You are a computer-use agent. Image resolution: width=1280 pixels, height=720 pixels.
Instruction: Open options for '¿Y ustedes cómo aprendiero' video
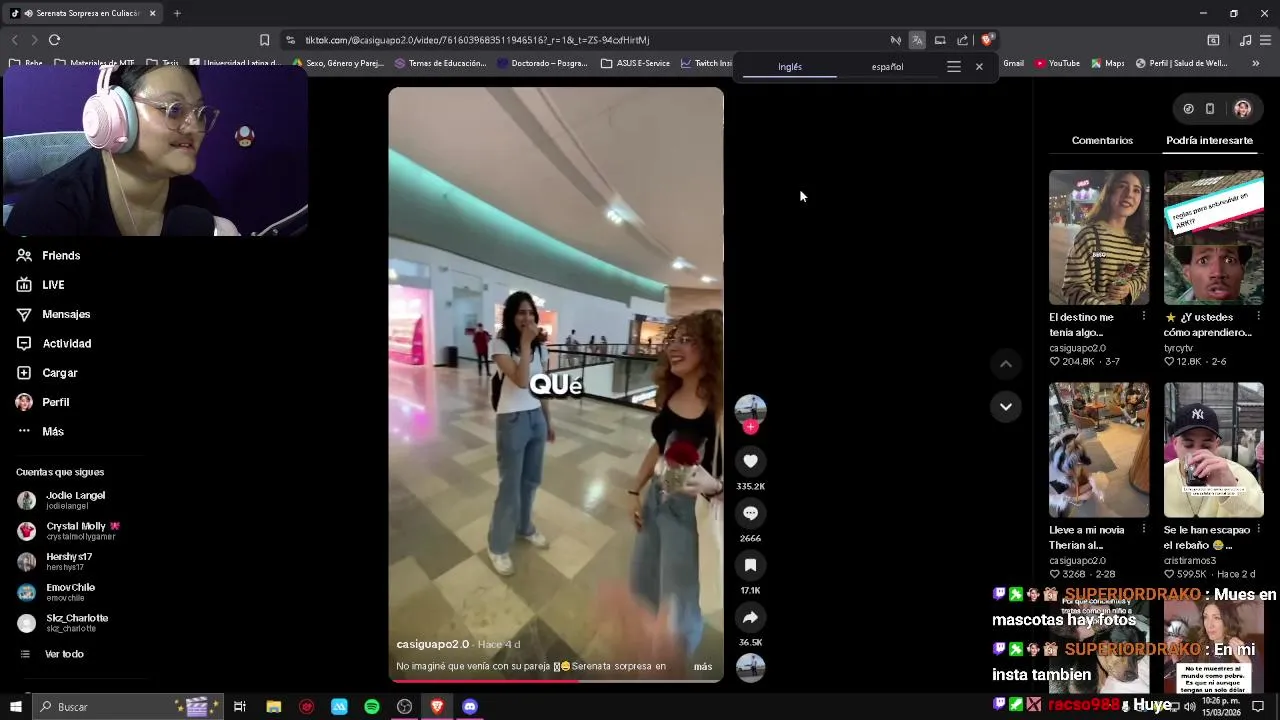coord(1258,316)
